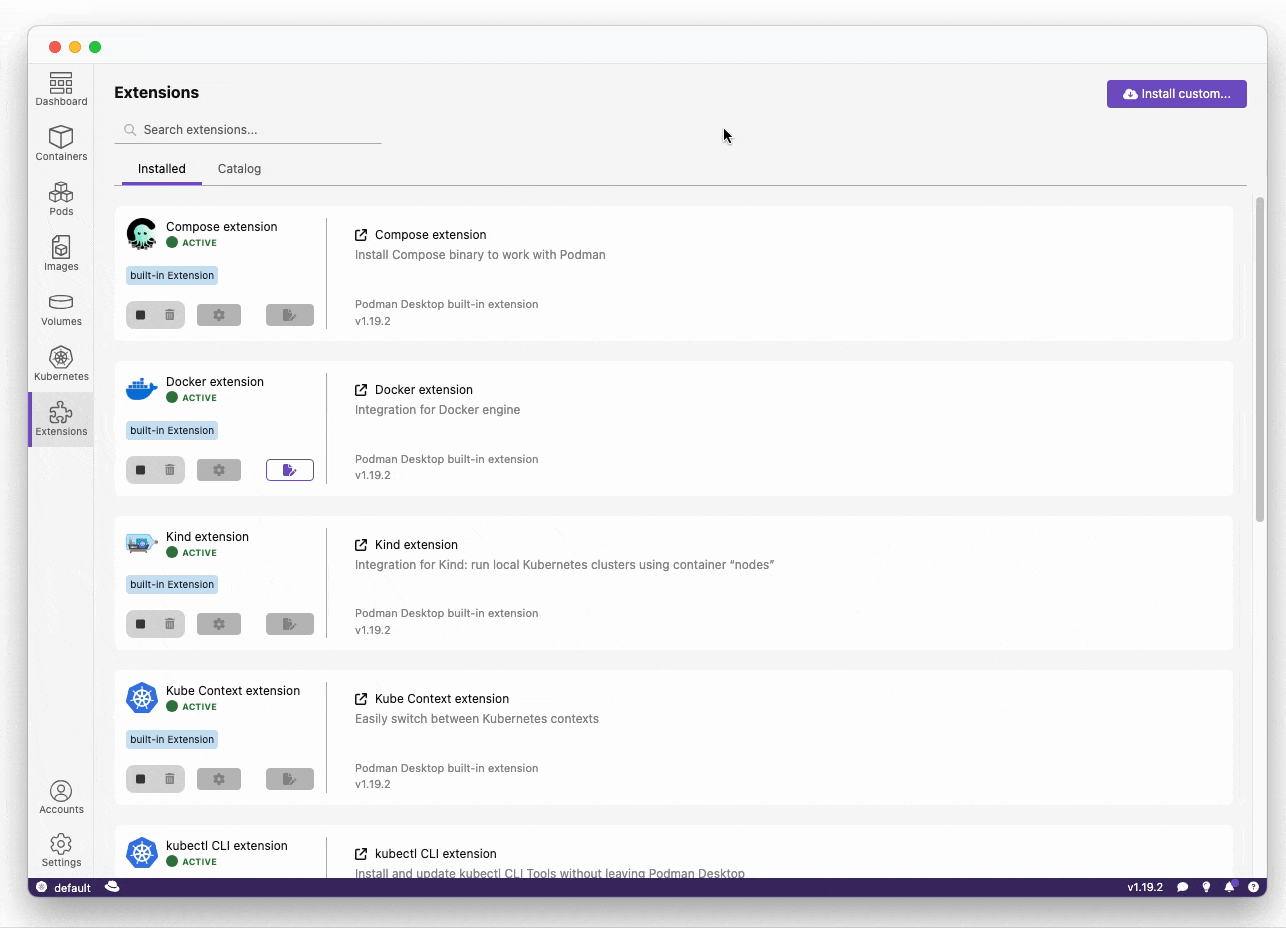Switch to the Installed tab
This screenshot has height=928, width=1286.
162,169
